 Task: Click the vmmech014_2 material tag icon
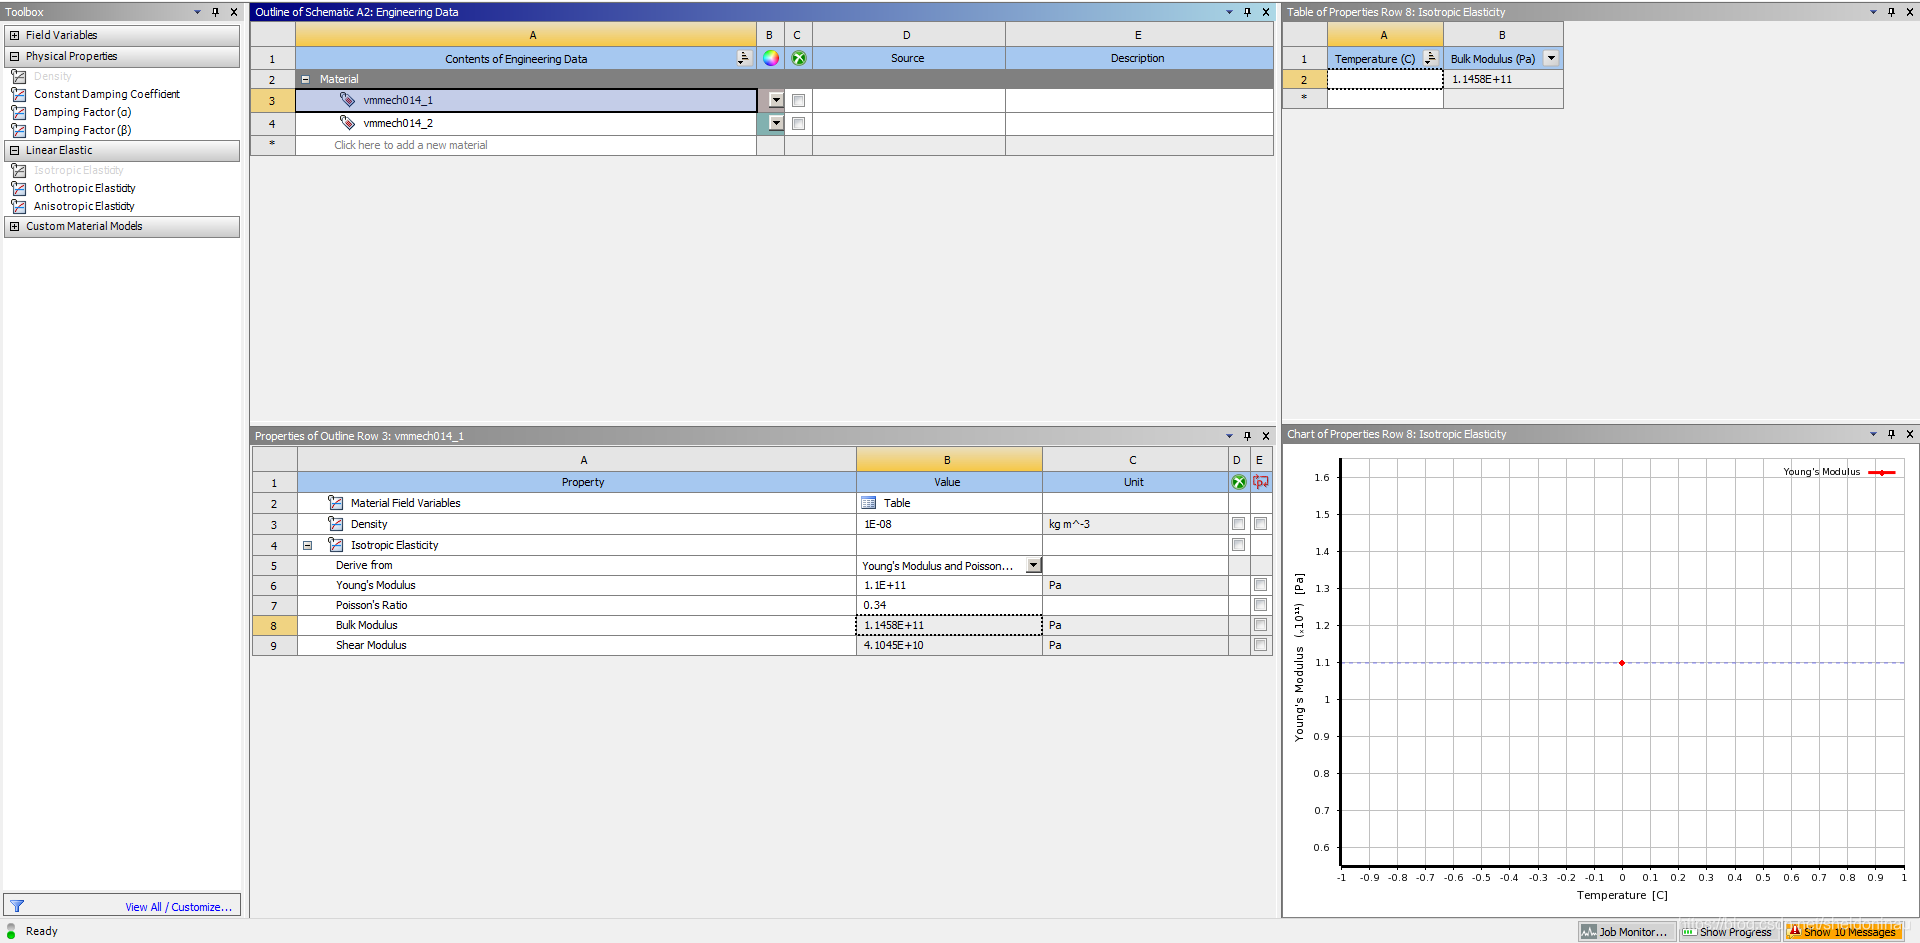[x=347, y=123]
